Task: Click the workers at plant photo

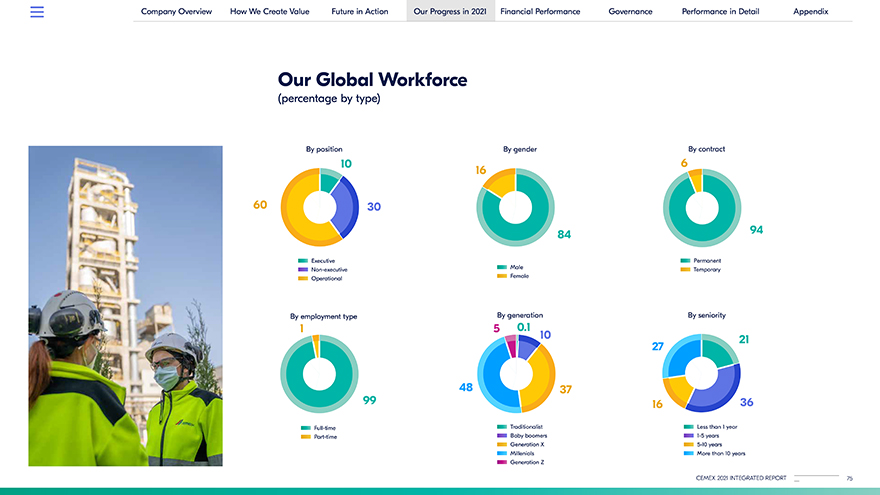Action: point(125,306)
